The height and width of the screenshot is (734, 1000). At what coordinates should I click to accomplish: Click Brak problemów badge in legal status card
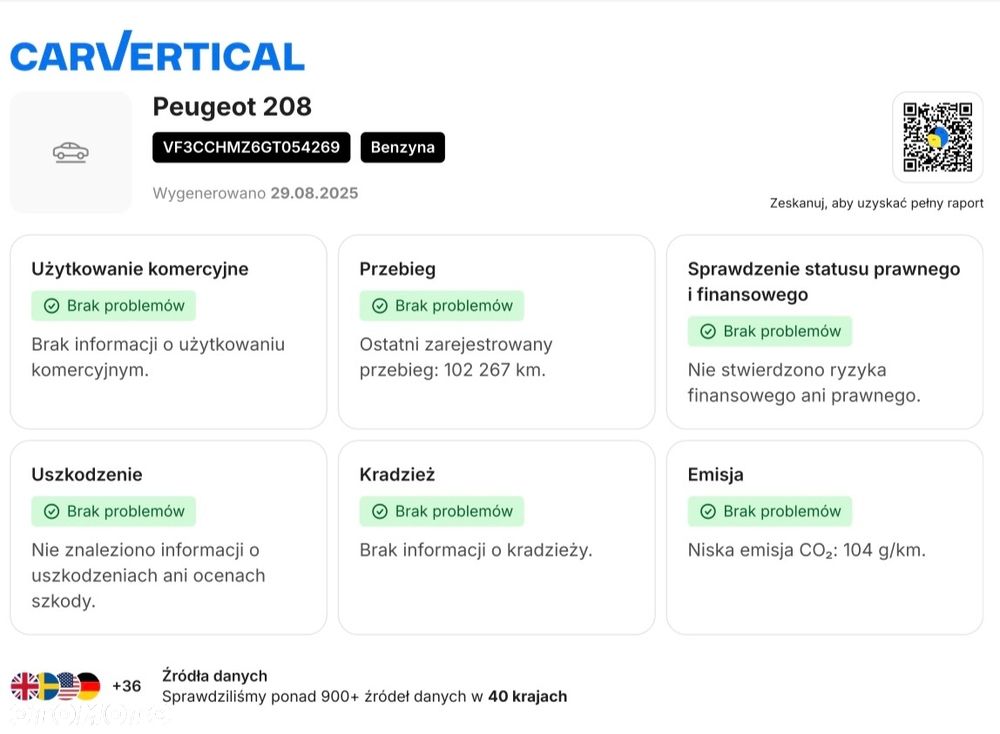pos(770,331)
